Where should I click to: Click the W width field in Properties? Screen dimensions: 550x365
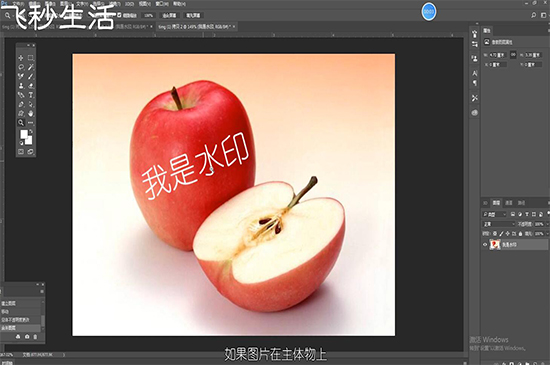pyautogui.click(x=498, y=55)
